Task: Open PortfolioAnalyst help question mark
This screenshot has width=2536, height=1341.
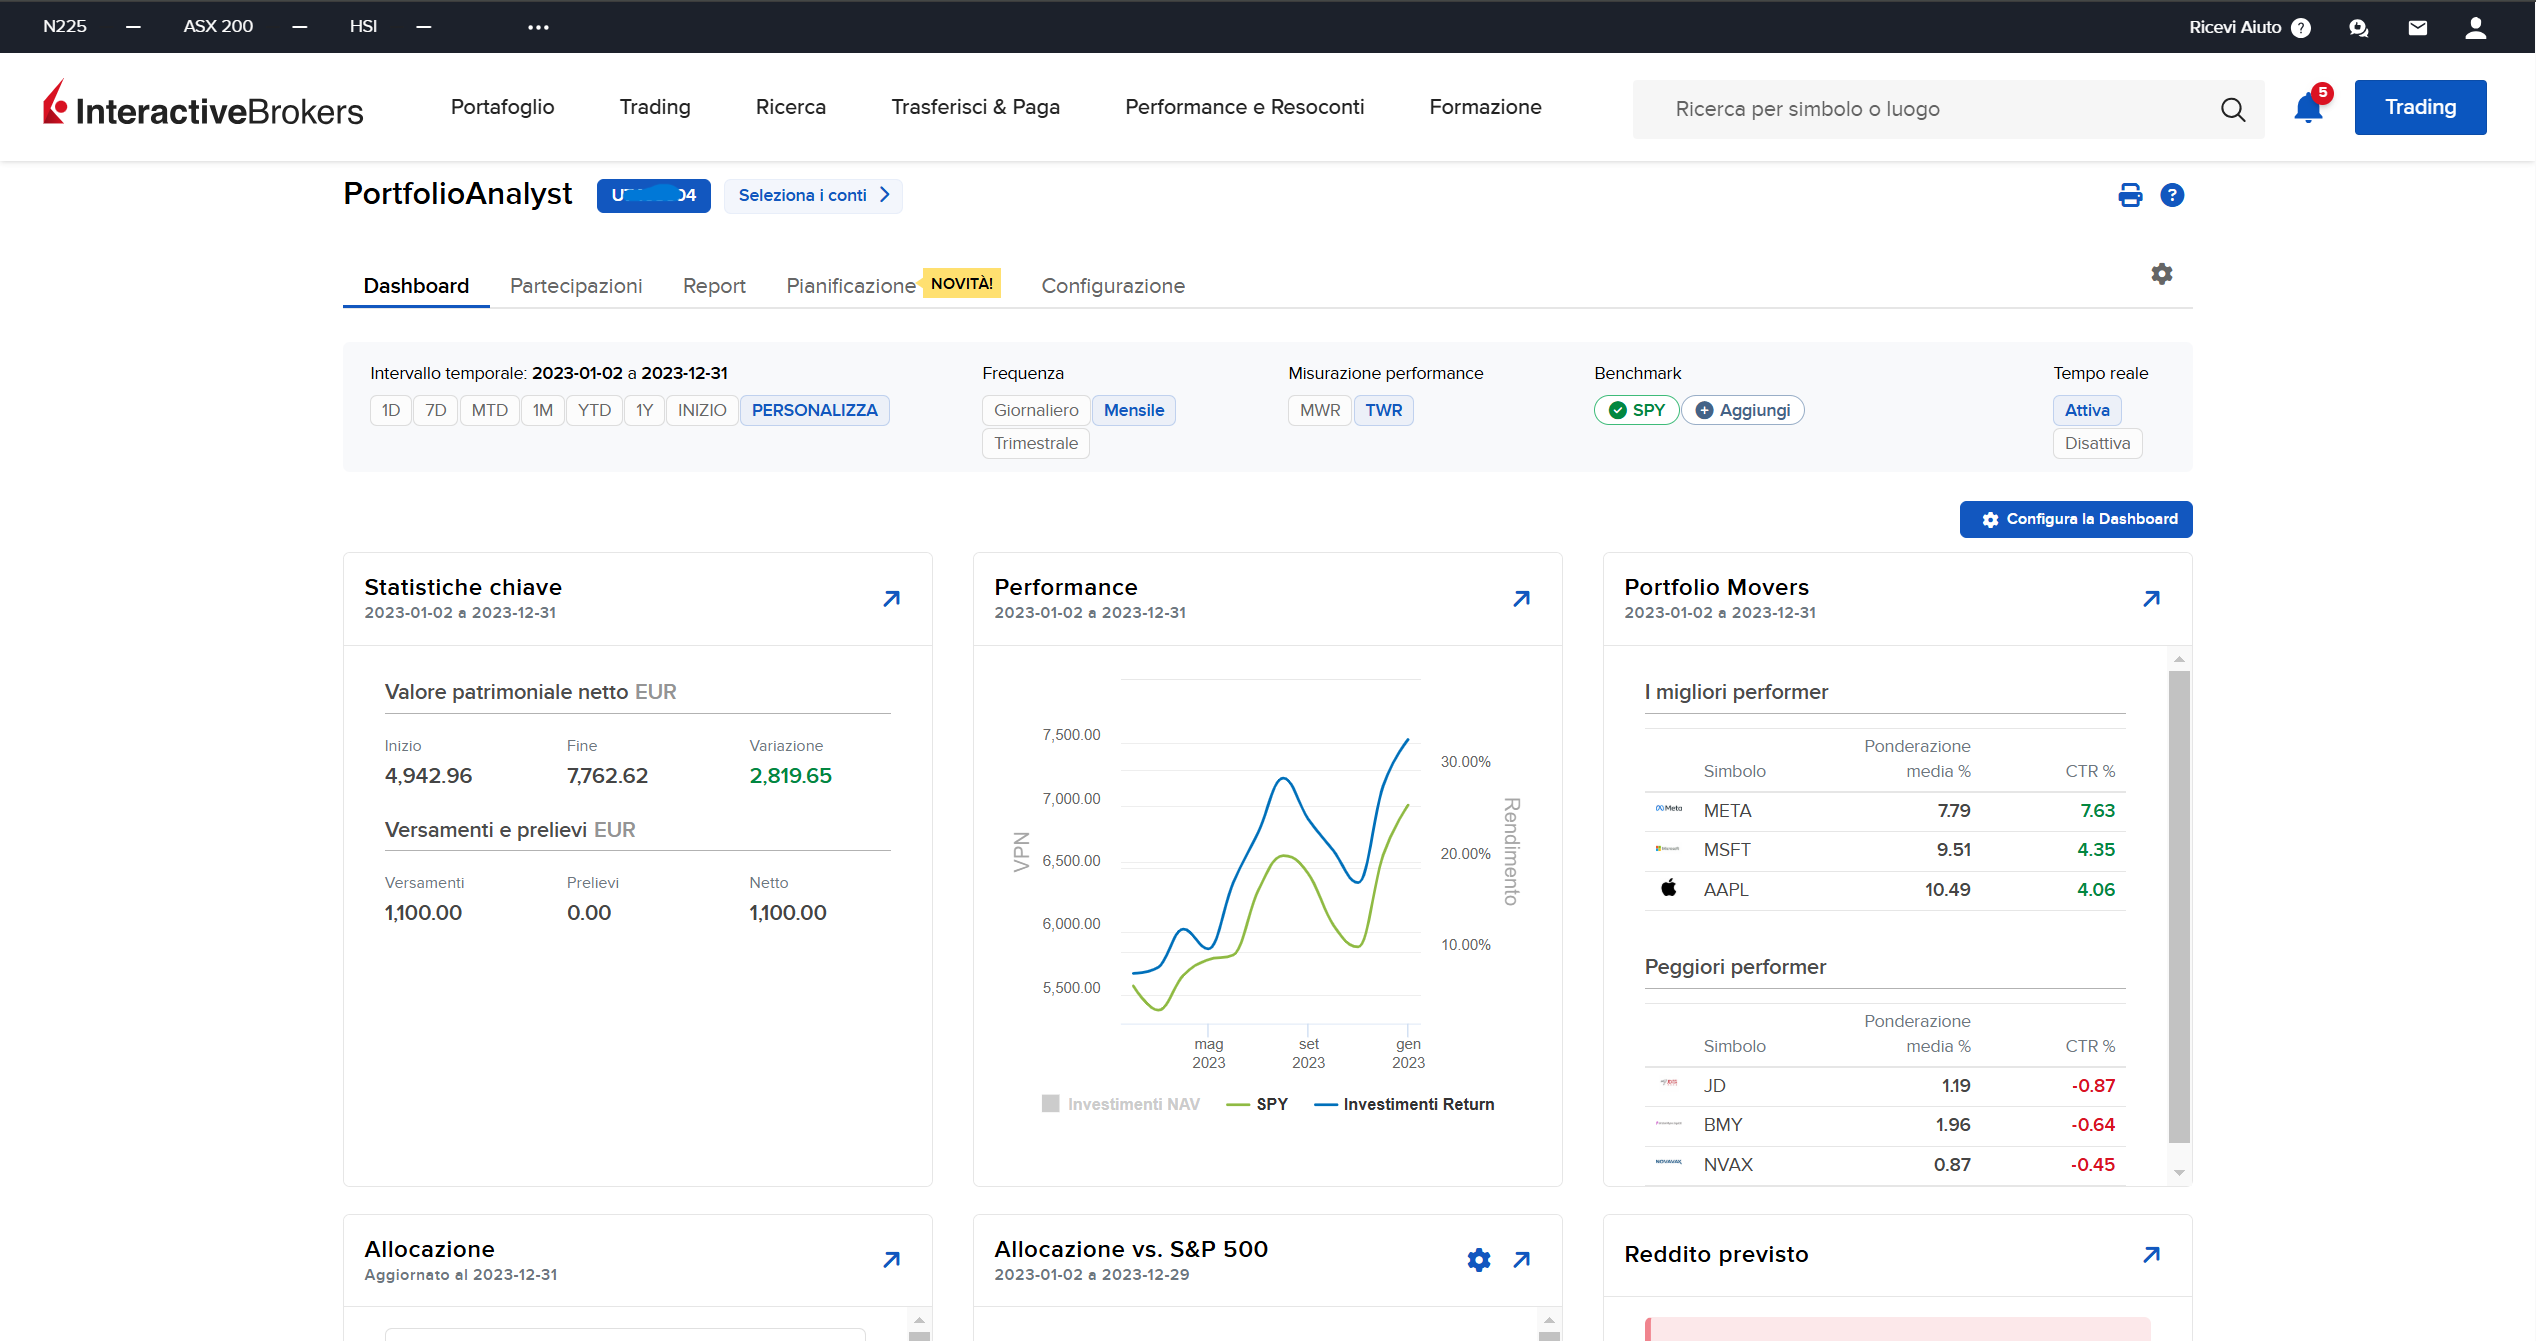Action: tap(2172, 195)
